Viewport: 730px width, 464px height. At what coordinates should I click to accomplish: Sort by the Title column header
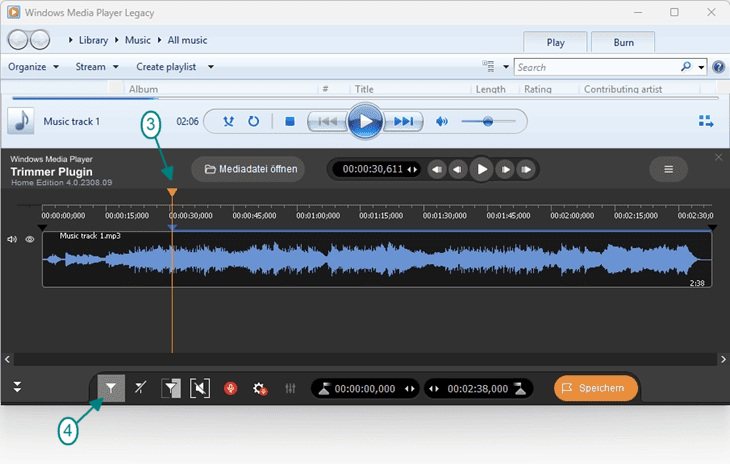tap(364, 88)
